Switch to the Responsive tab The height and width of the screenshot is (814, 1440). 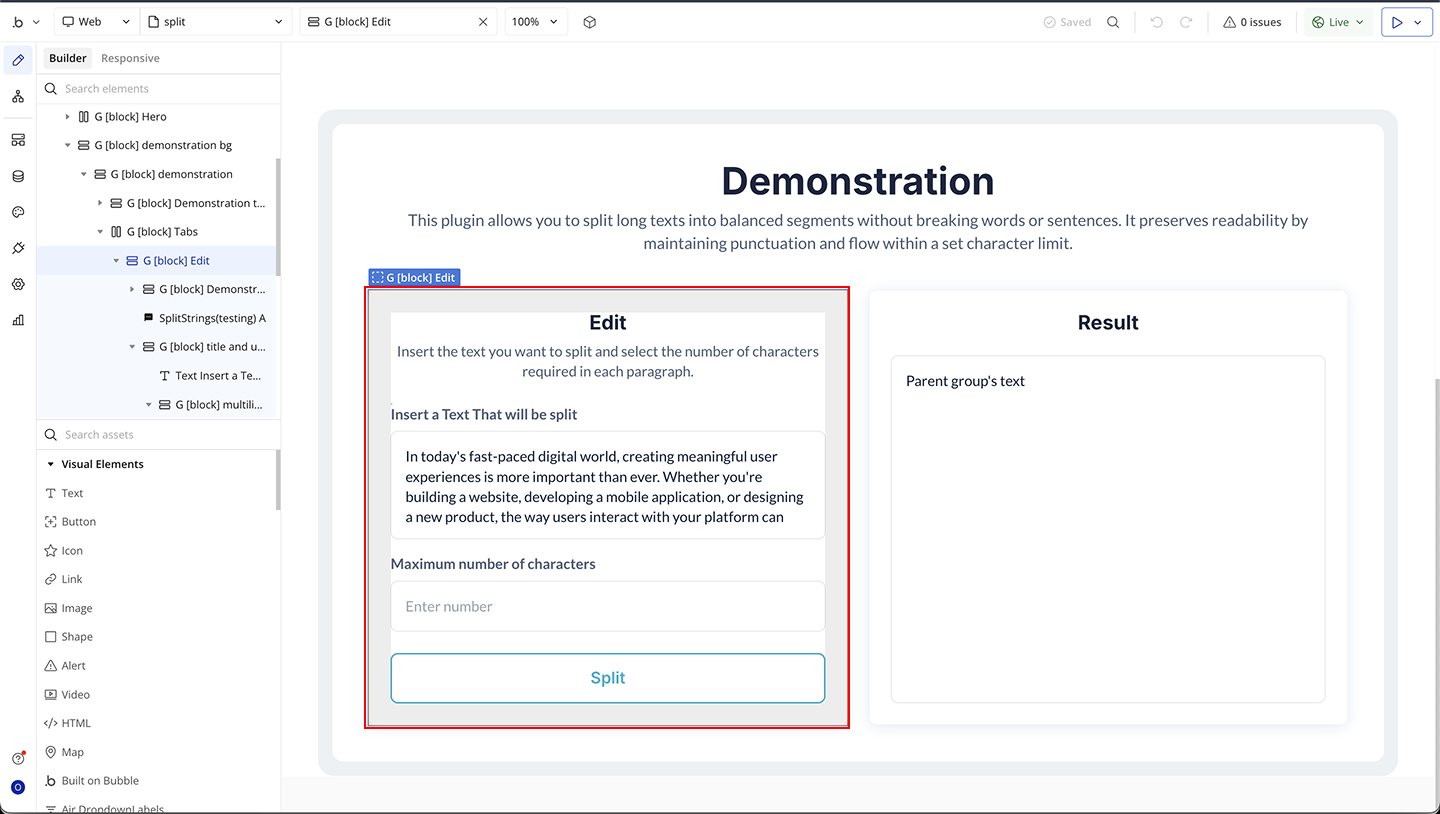coord(130,58)
